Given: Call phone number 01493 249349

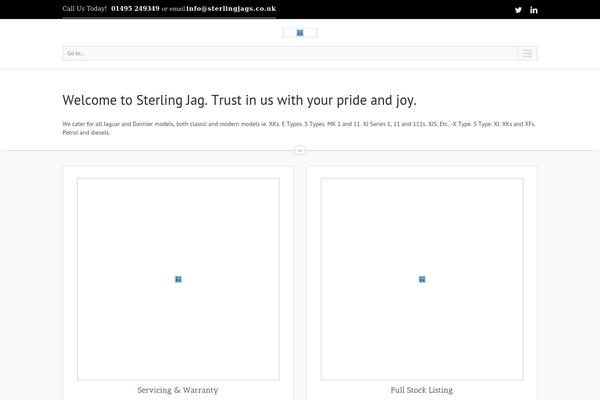Looking at the screenshot, I should point(135,8).
